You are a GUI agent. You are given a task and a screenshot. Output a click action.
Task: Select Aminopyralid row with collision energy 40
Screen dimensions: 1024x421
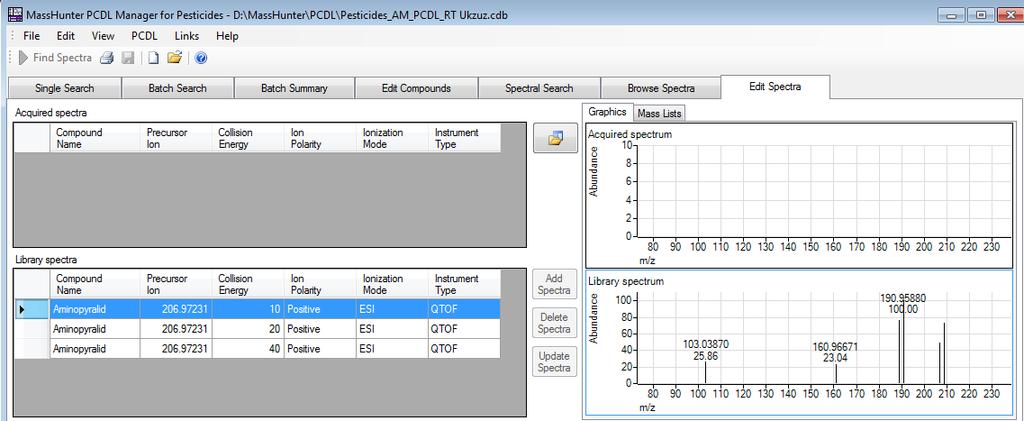point(257,349)
